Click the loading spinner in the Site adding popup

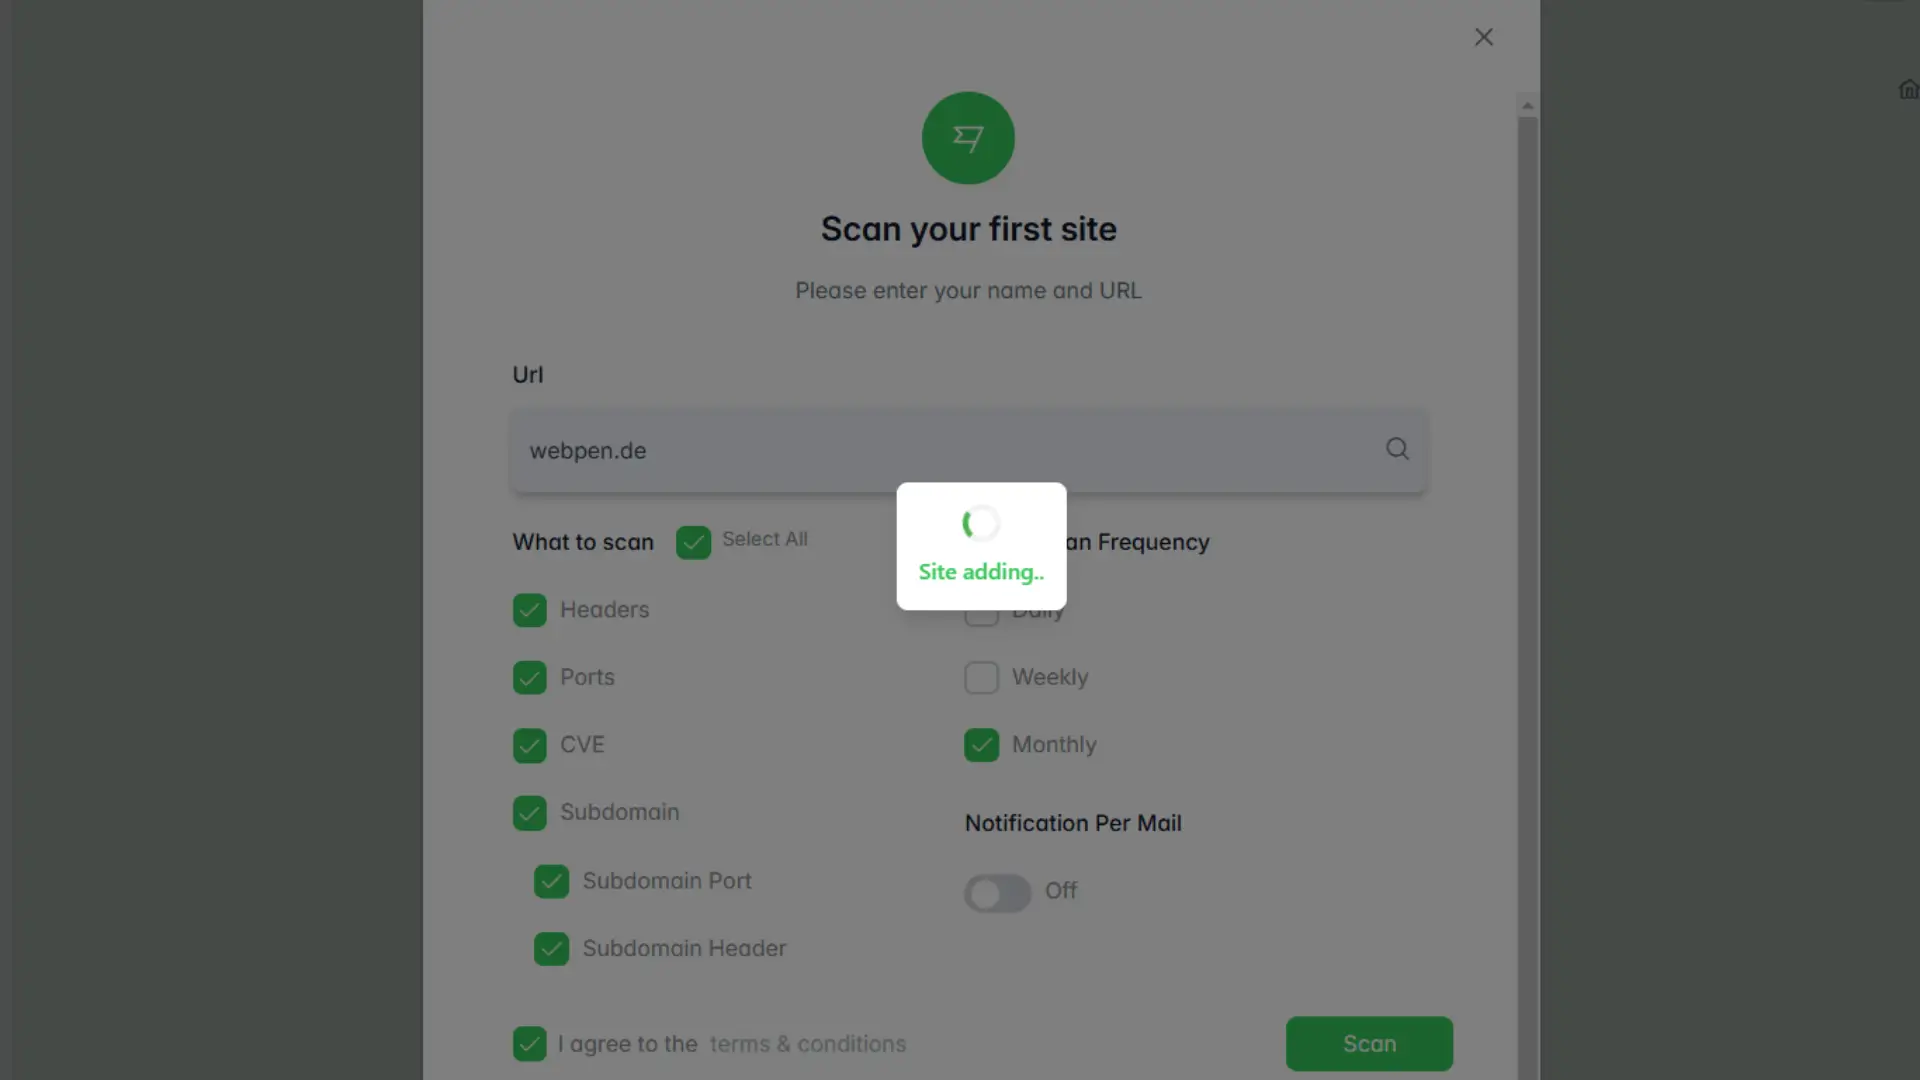(981, 523)
